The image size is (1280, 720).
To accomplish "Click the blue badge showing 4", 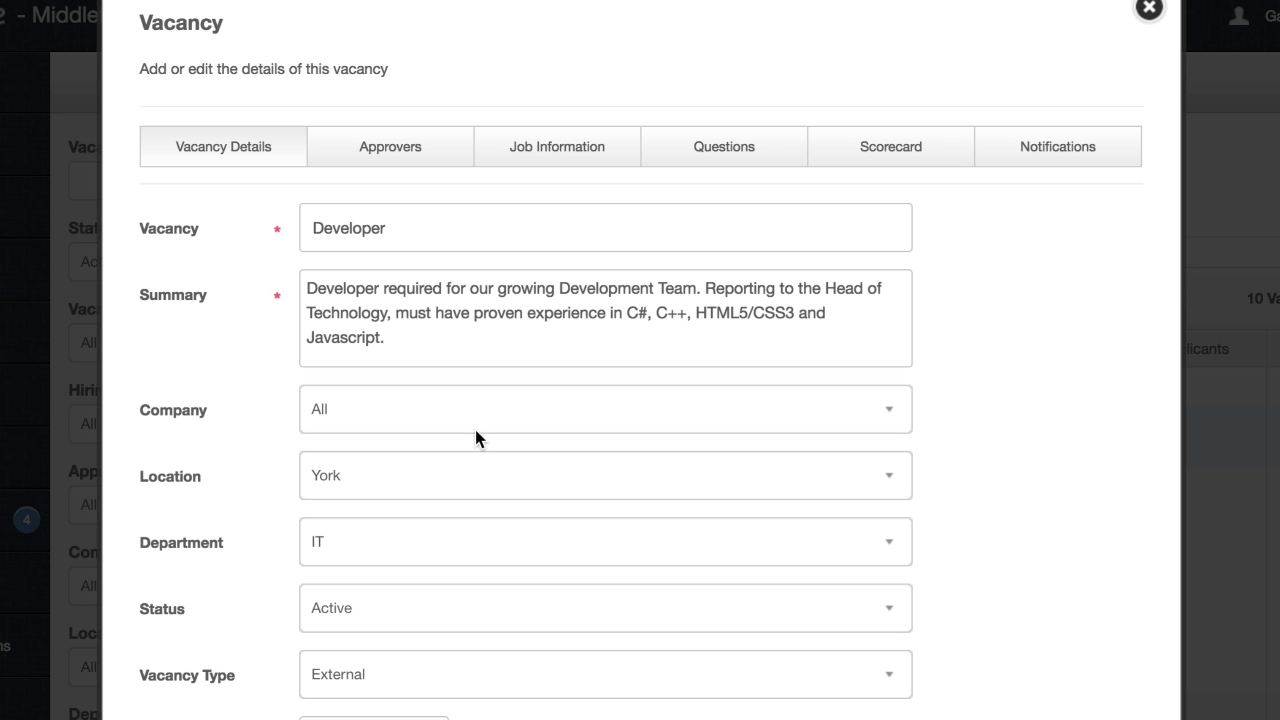I will pyautogui.click(x=27, y=520).
